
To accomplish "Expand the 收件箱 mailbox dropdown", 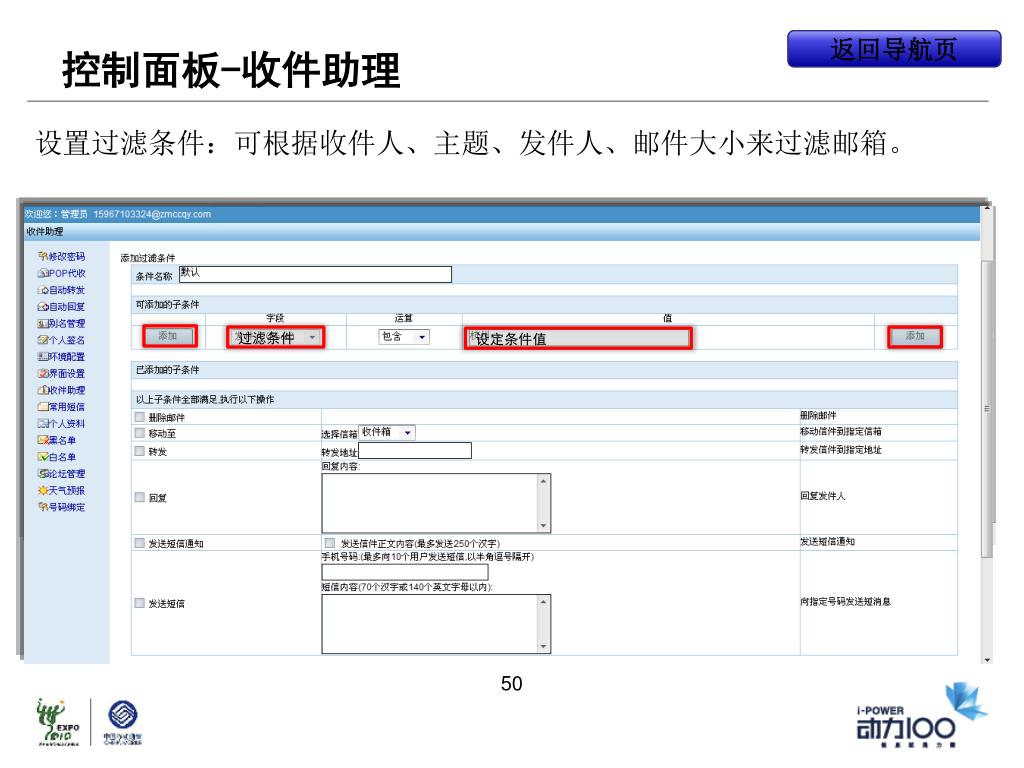I will (387, 432).
